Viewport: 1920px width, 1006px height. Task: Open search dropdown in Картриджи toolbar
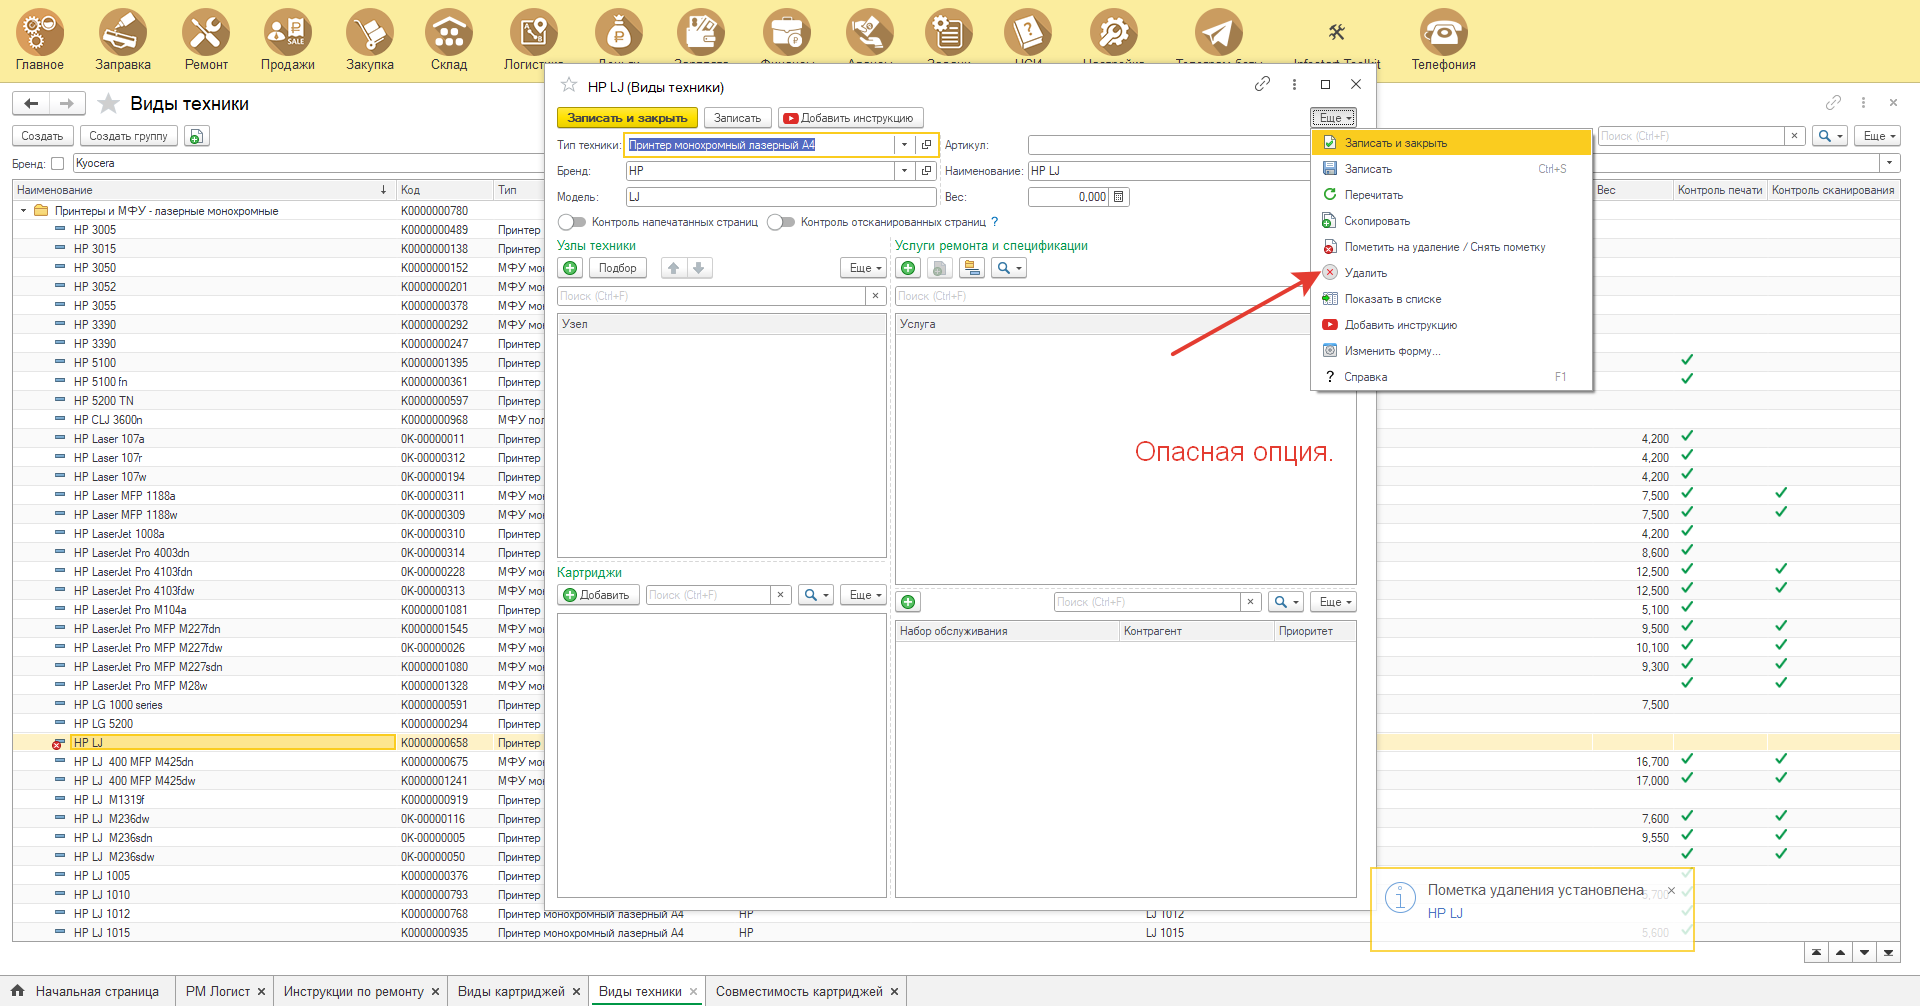[815, 595]
